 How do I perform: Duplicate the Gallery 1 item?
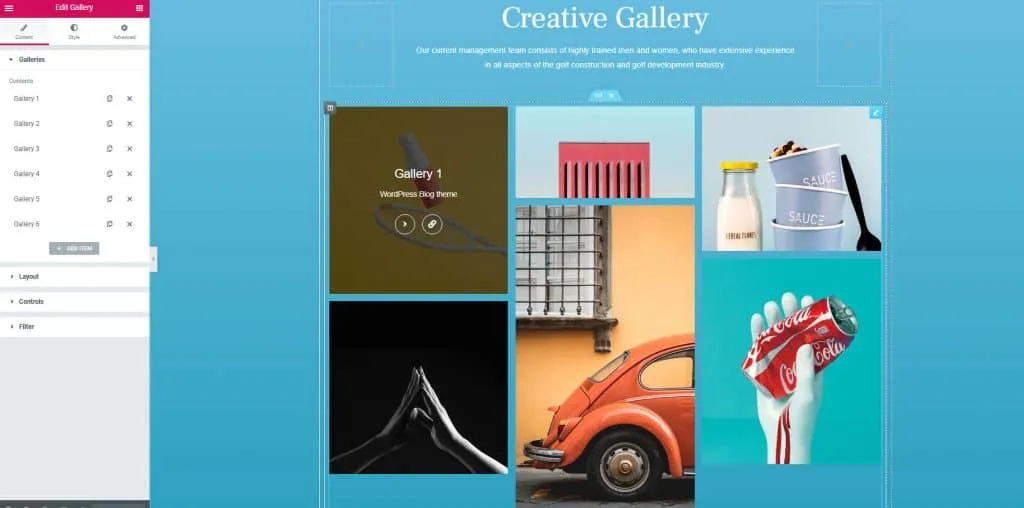109,99
